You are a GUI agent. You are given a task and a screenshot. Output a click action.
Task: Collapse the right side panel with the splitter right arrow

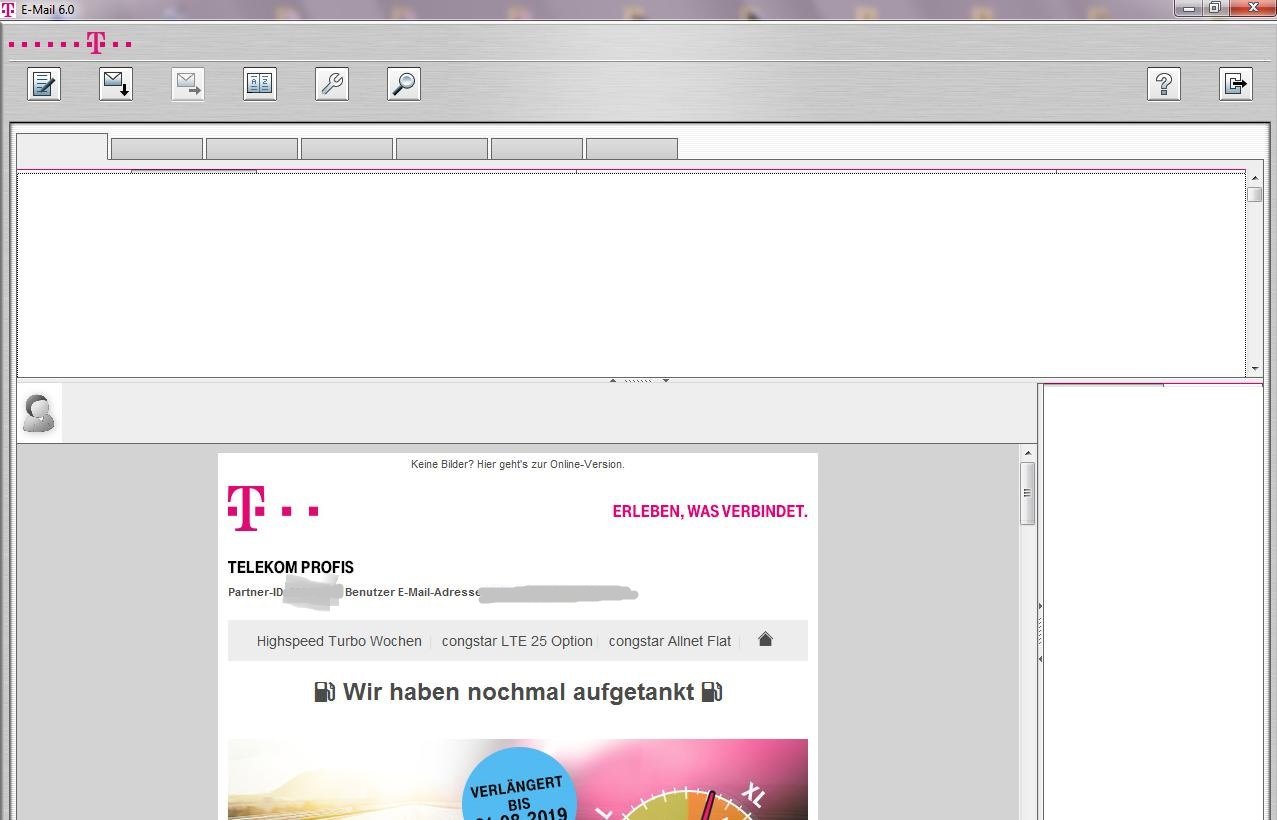tap(1040, 606)
